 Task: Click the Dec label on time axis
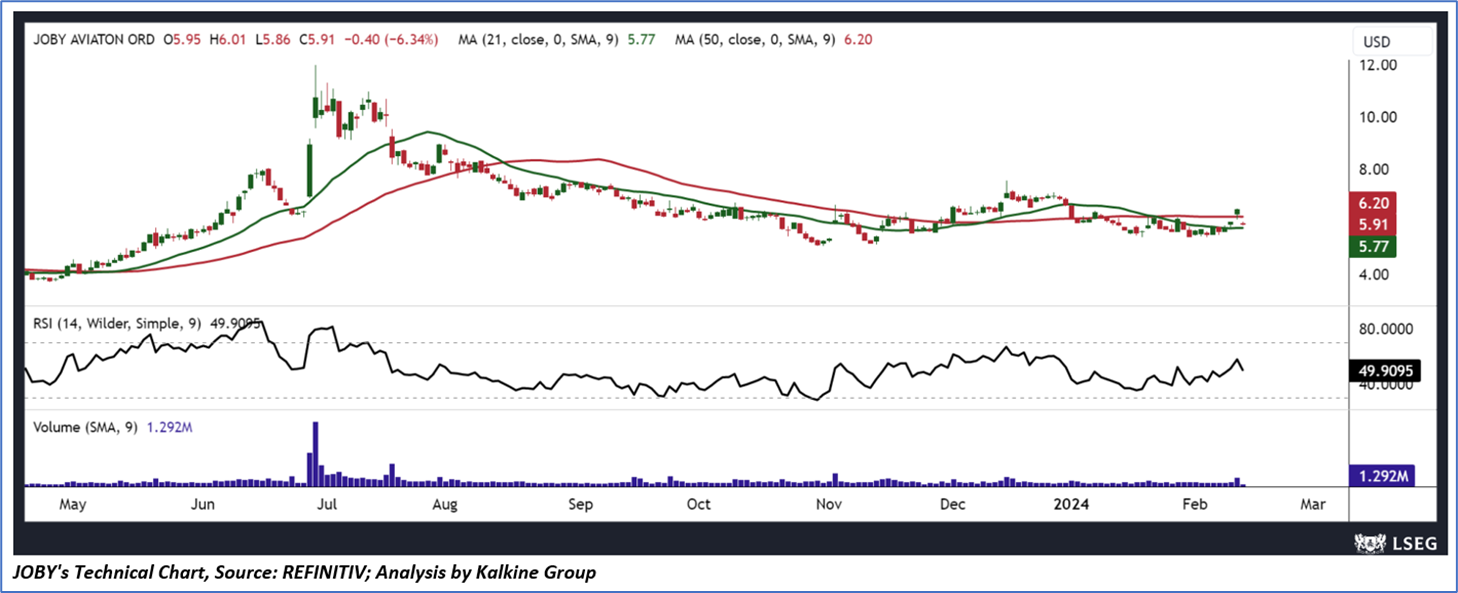(x=952, y=505)
